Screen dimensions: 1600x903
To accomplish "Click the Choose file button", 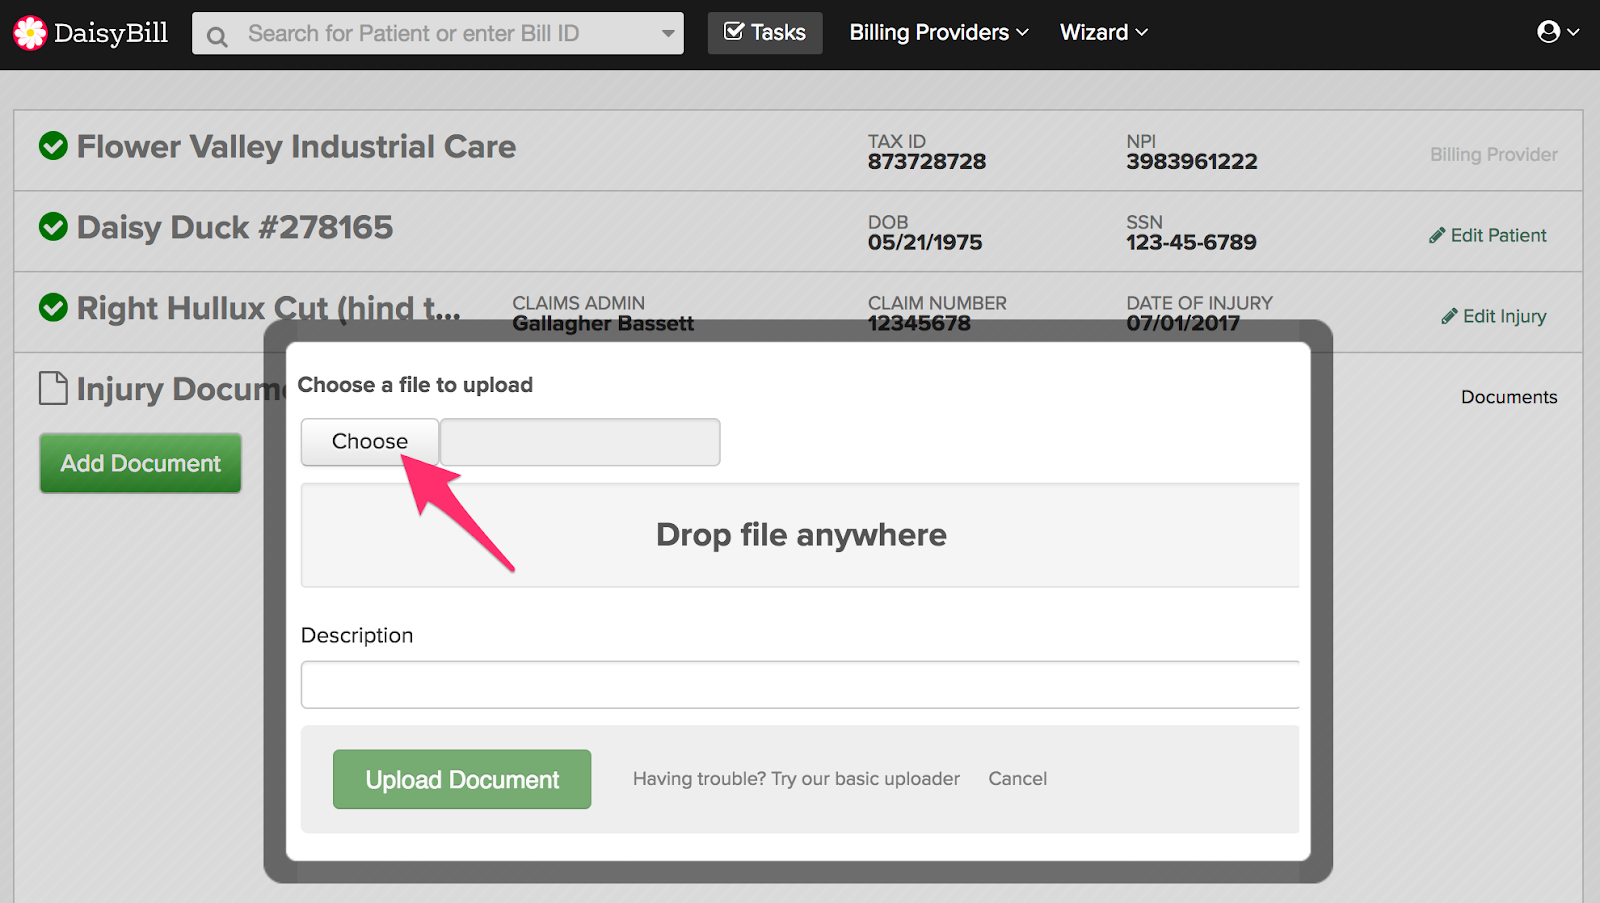I will (370, 442).
